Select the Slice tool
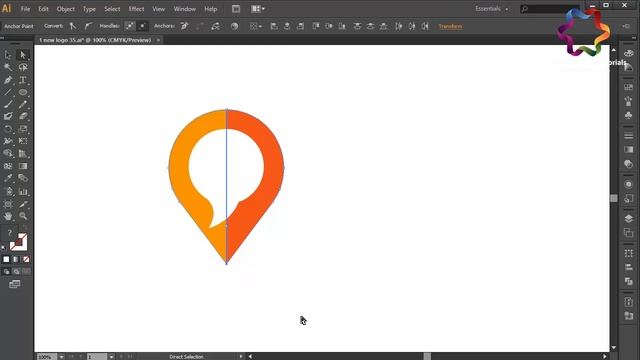This screenshot has width=640, height=360. coord(23,204)
